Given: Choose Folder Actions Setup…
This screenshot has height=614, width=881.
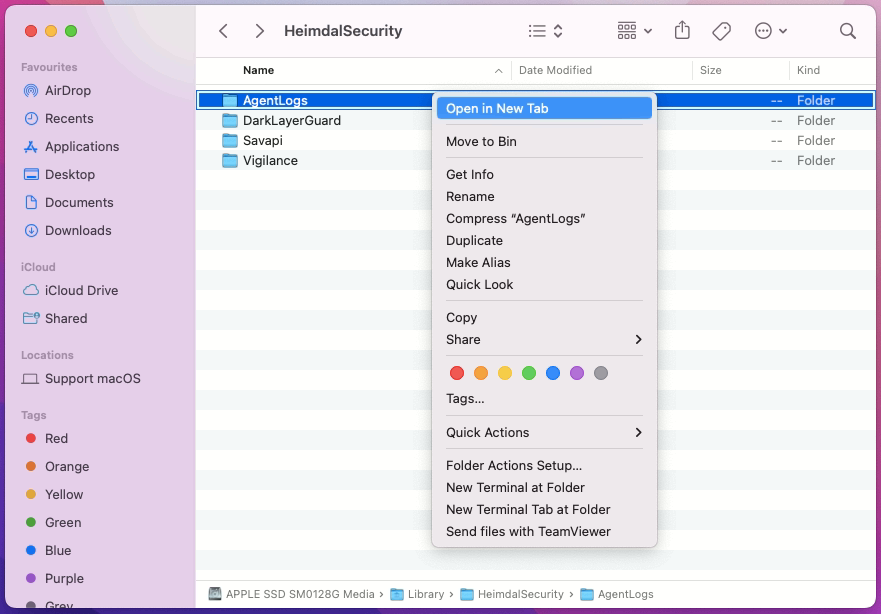Looking at the screenshot, I should pyautogui.click(x=544, y=466).
